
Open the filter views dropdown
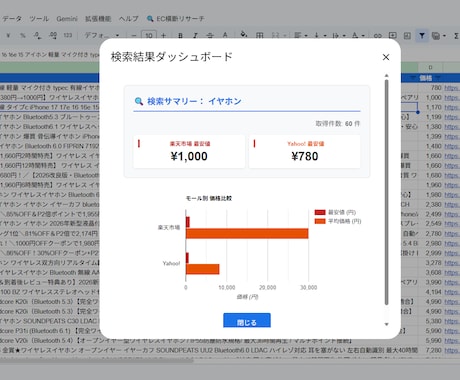(x=438, y=35)
